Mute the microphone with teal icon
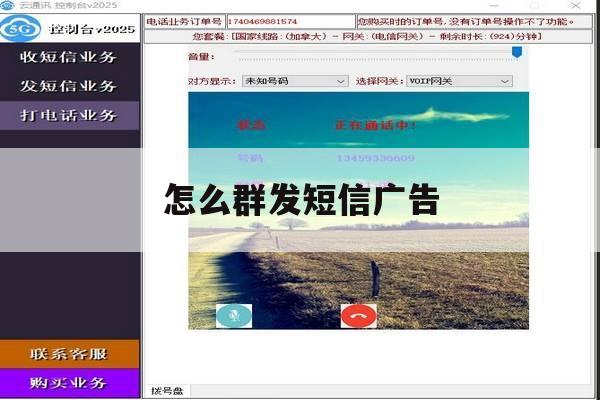The width and height of the screenshot is (600, 400). [x=234, y=316]
